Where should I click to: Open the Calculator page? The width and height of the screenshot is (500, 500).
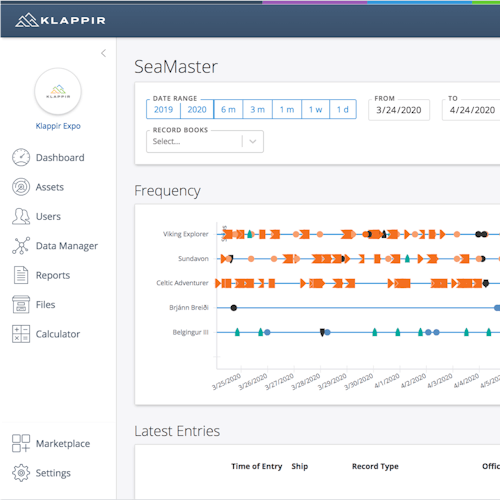pyautogui.click(x=58, y=334)
